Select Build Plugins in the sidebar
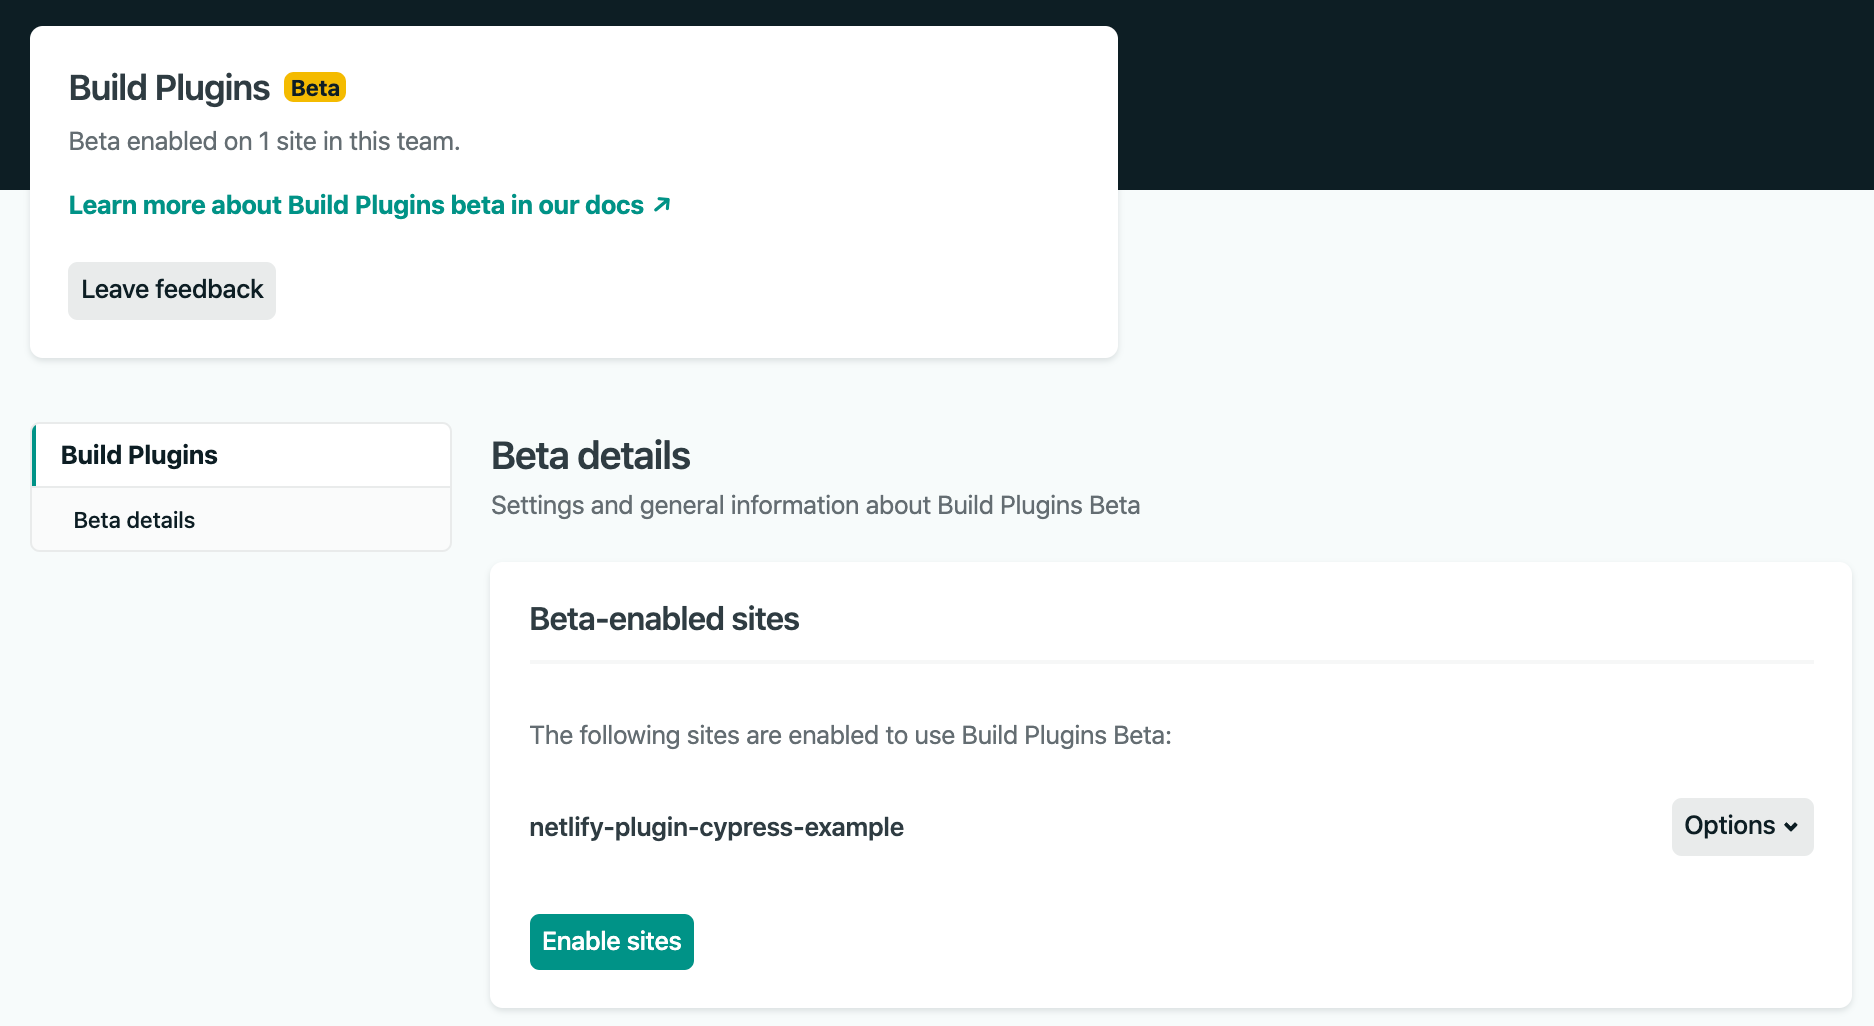This screenshot has width=1874, height=1026. point(140,455)
